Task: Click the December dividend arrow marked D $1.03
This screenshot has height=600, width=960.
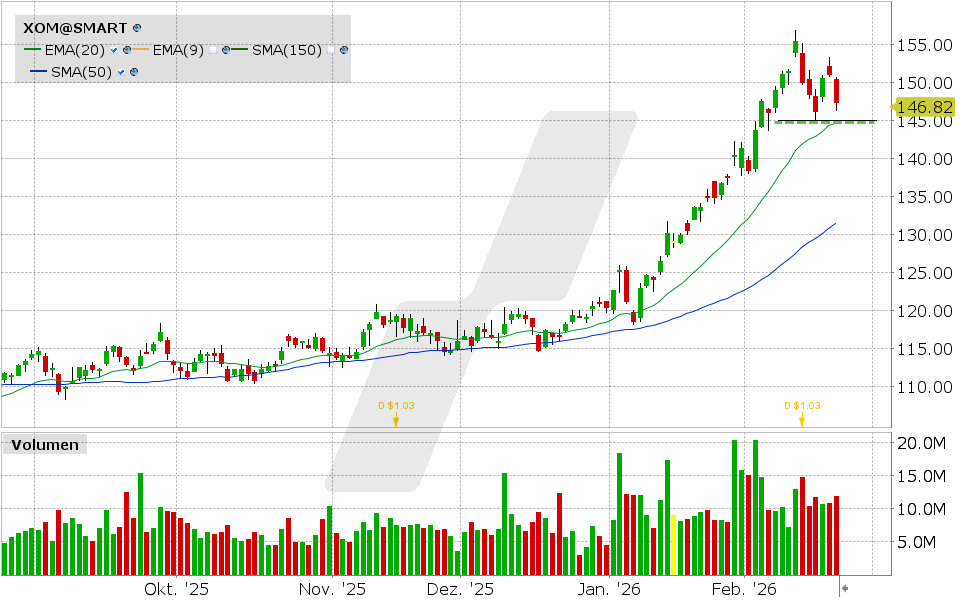Action: point(396,420)
